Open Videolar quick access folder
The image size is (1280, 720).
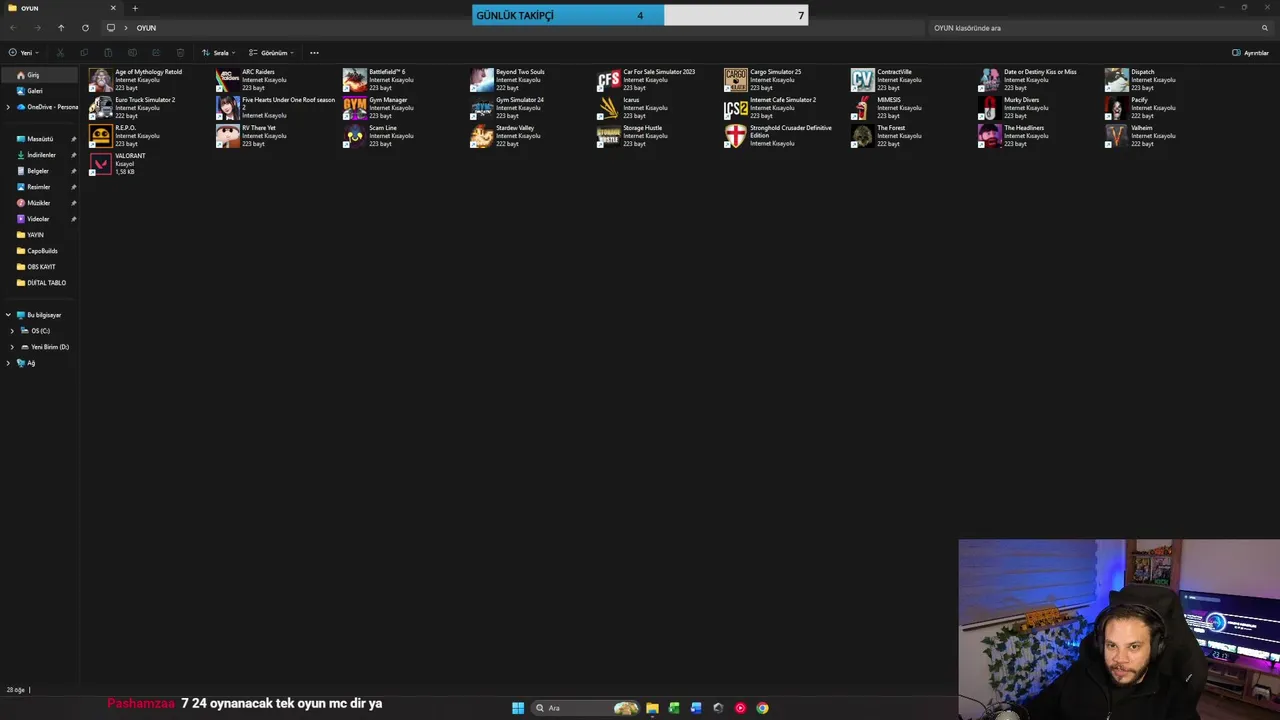point(40,219)
